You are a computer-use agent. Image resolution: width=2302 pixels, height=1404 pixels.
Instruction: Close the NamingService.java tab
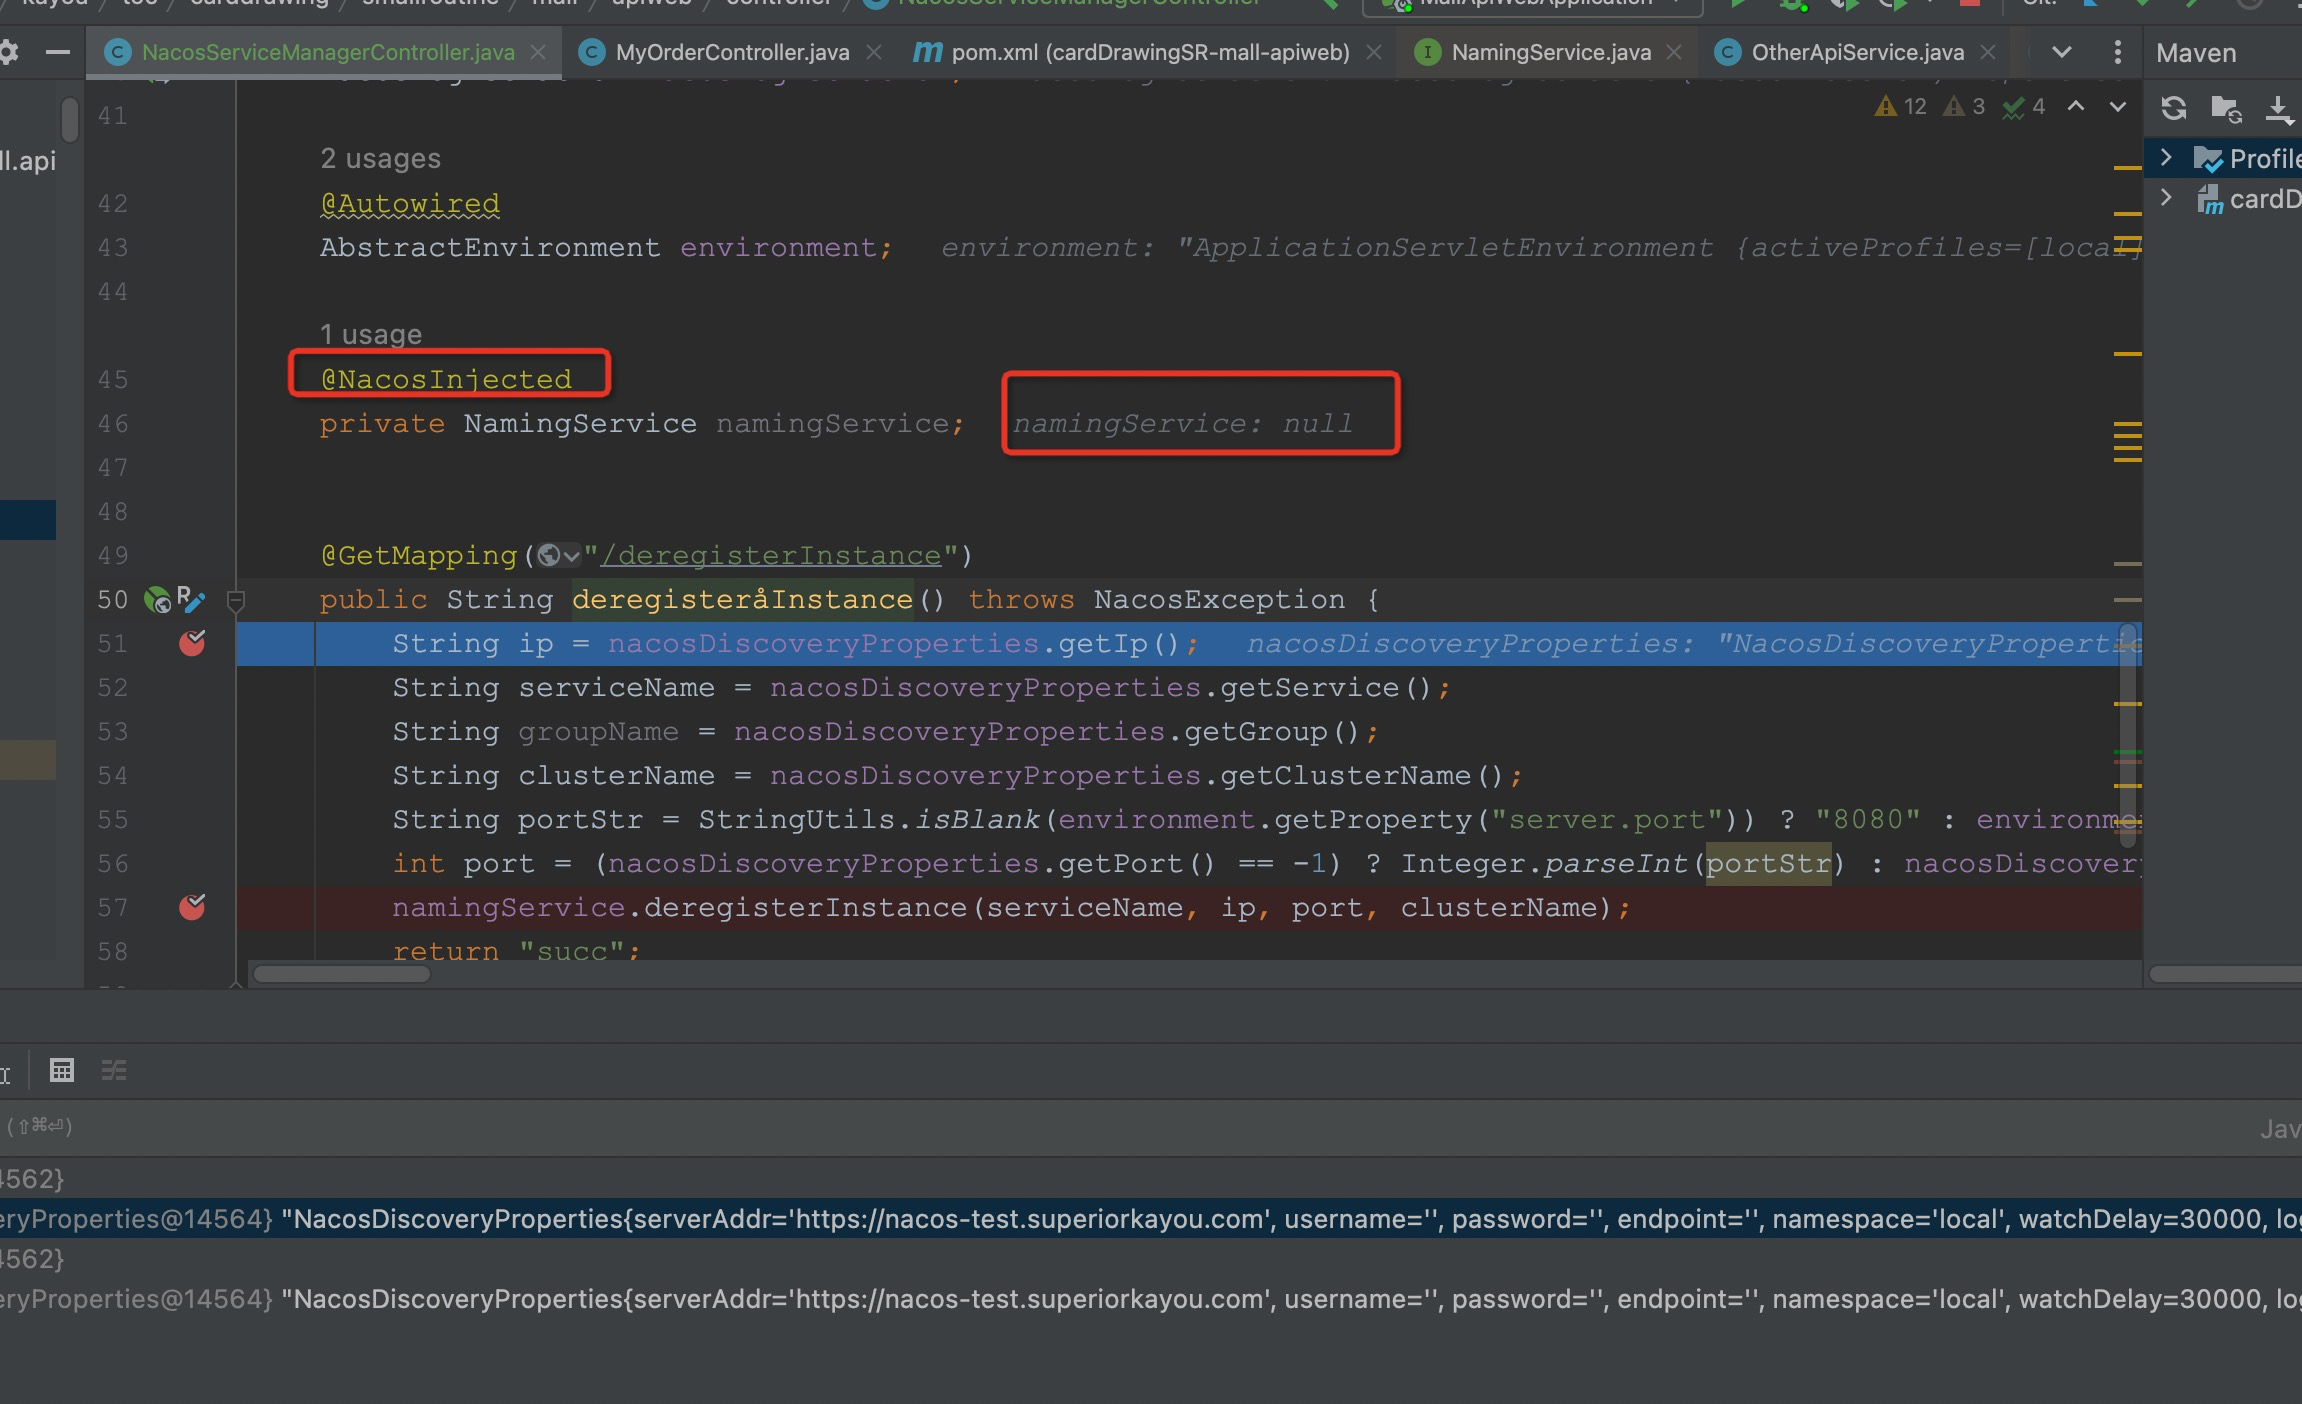[x=1675, y=52]
